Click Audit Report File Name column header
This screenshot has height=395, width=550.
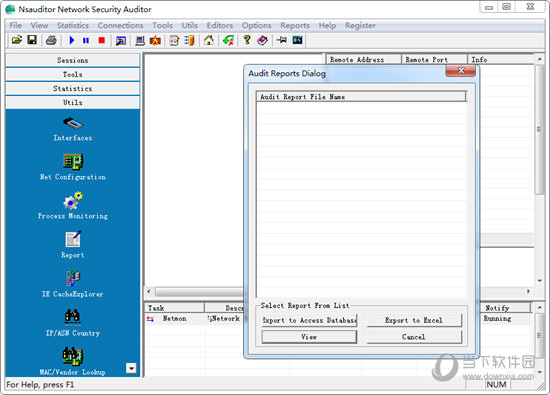coord(362,97)
